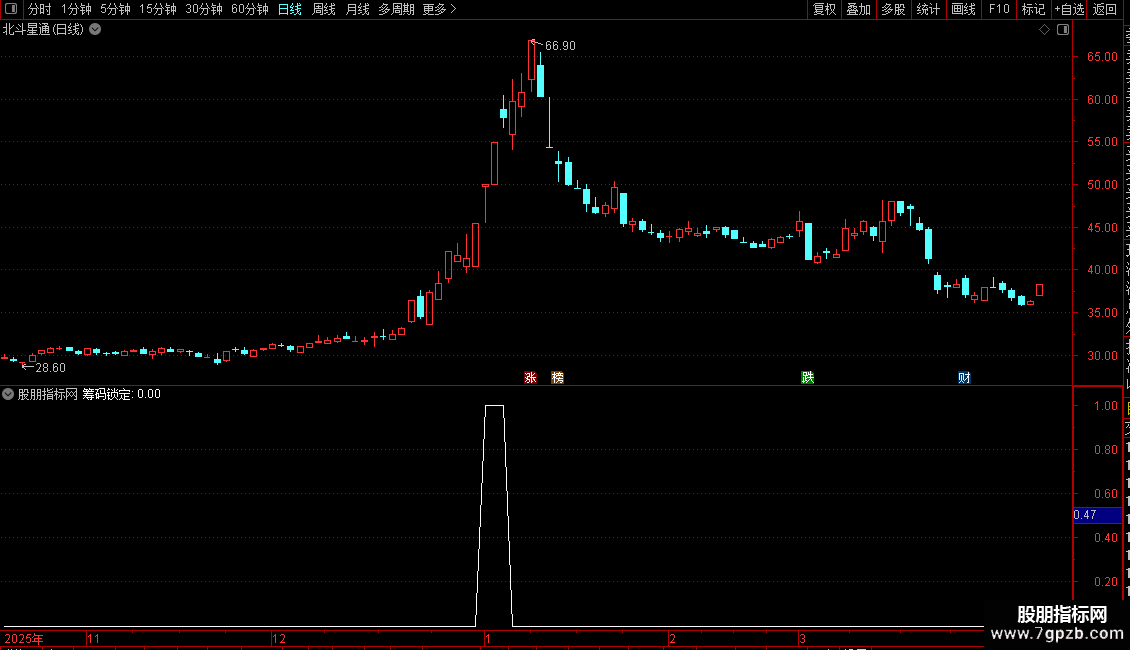Toggle 多股 multi-stock view

pyautogui.click(x=893, y=9)
